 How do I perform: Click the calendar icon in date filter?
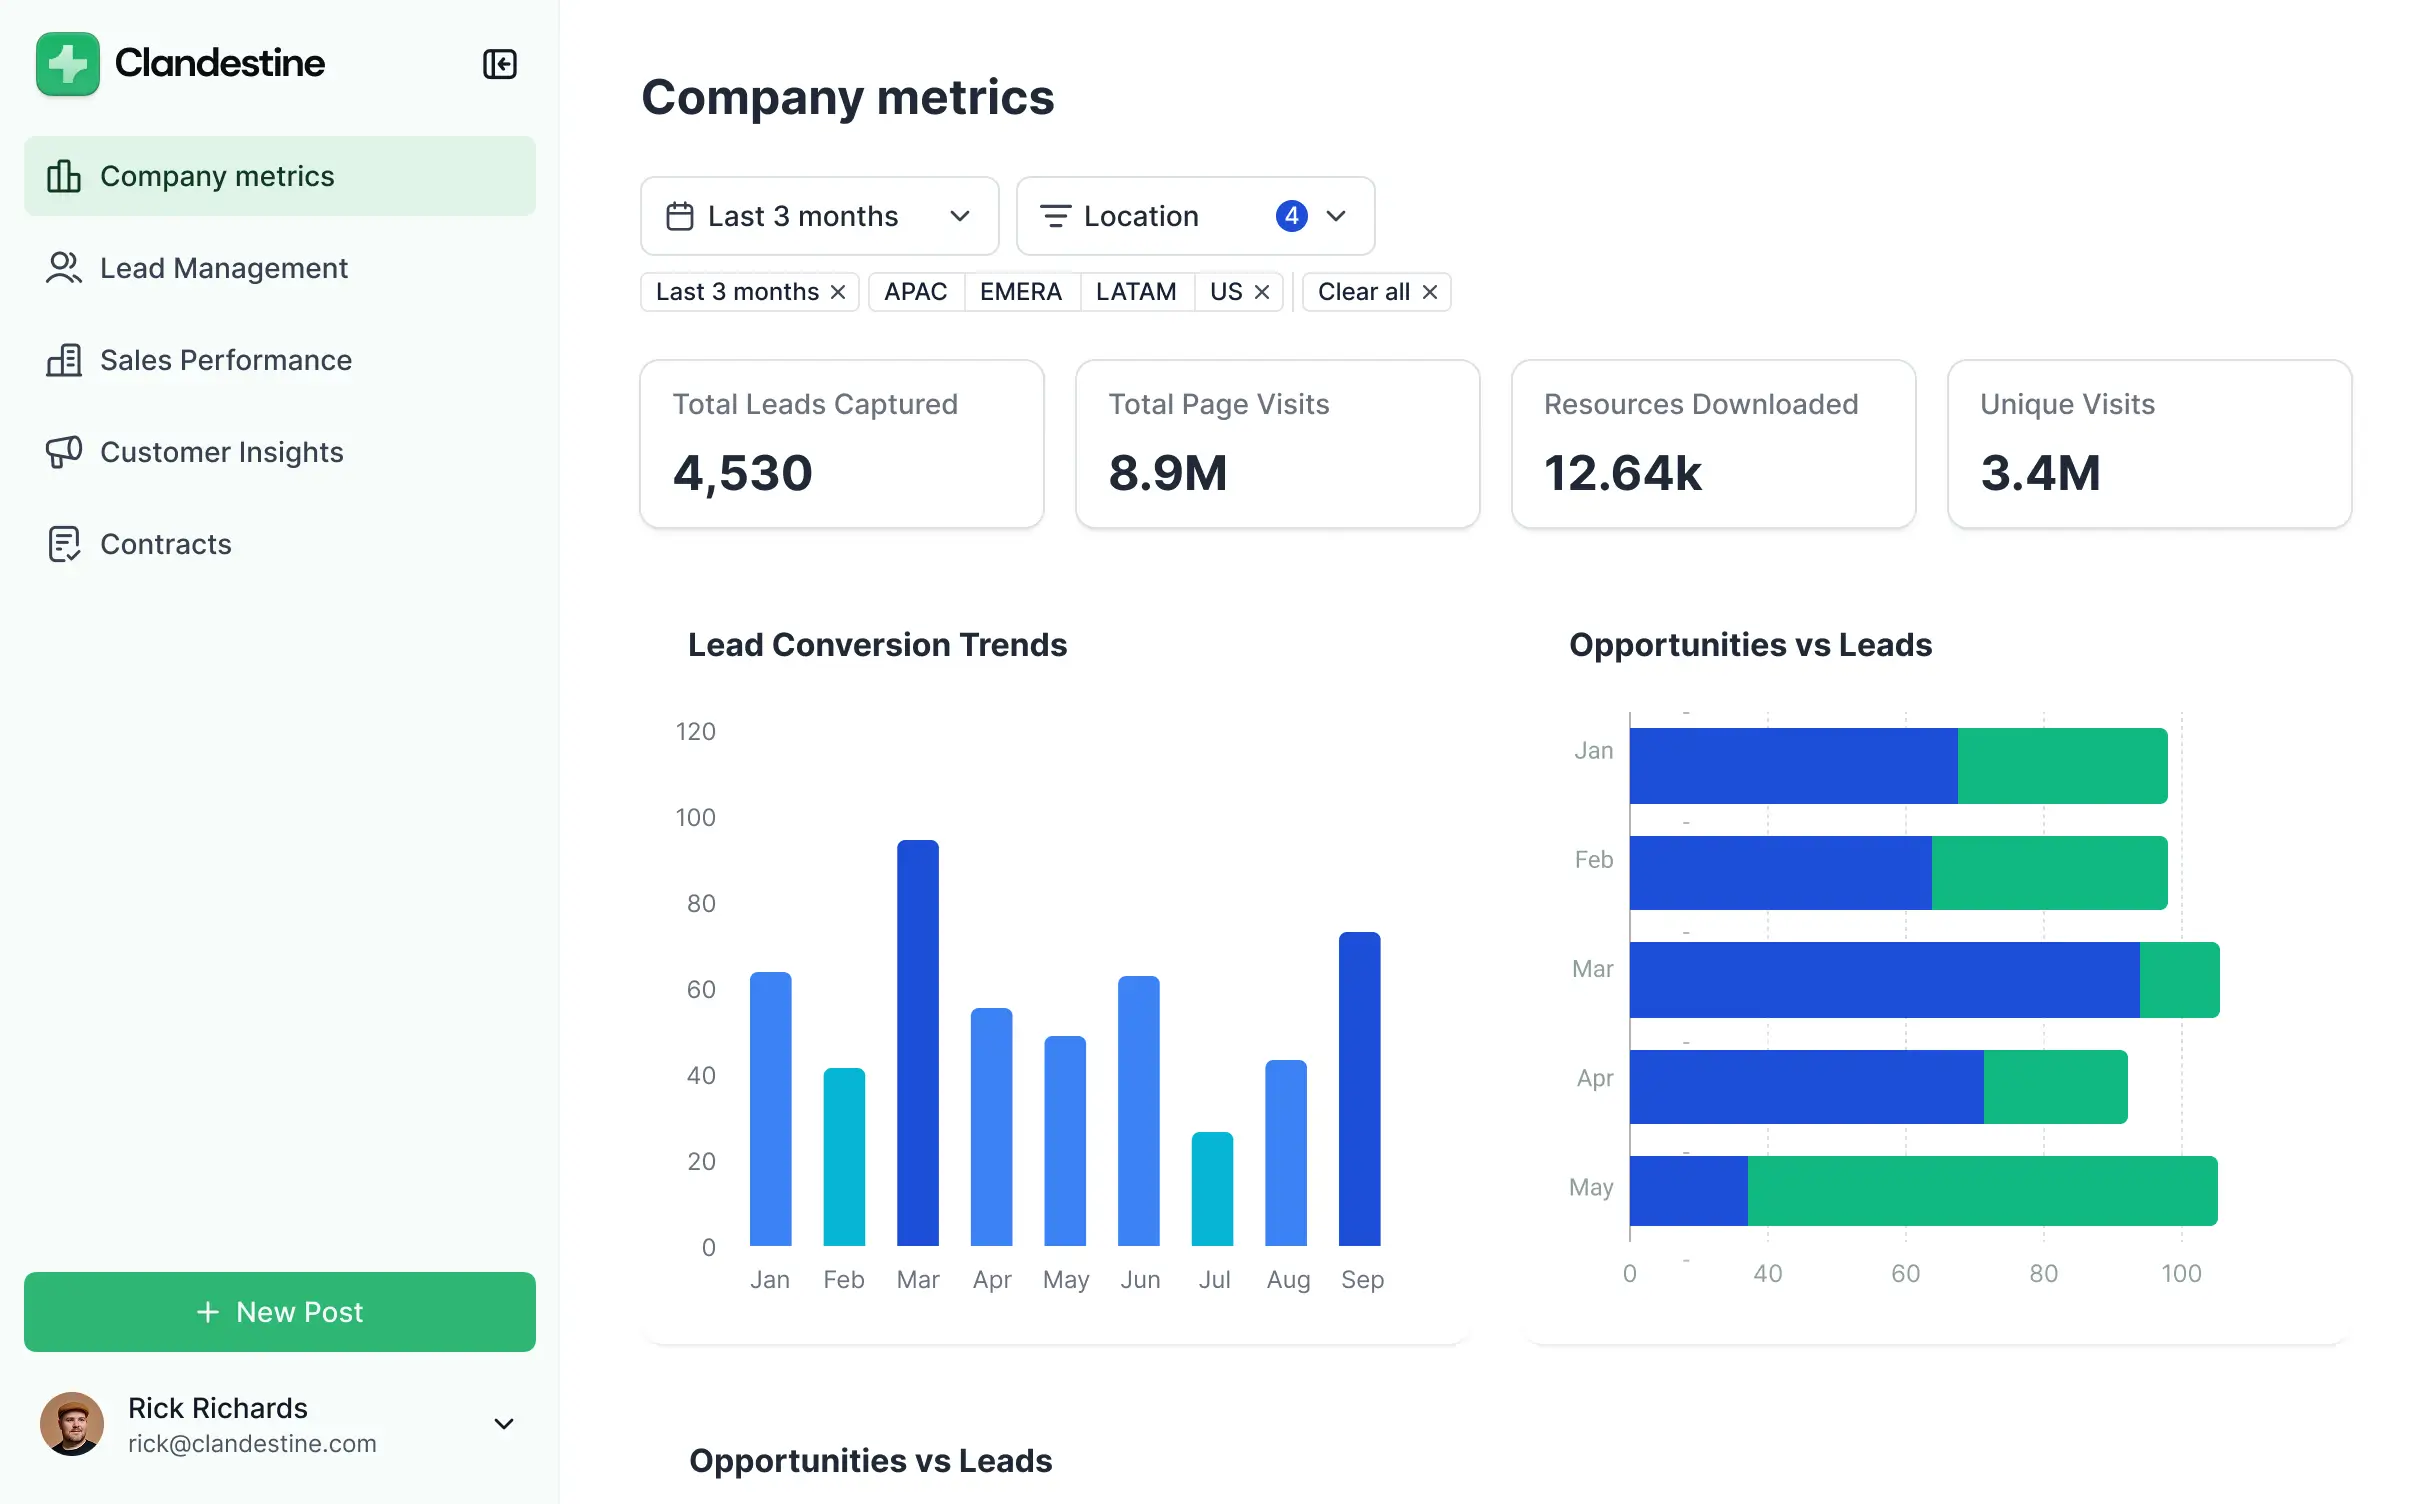(x=681, y=216)
